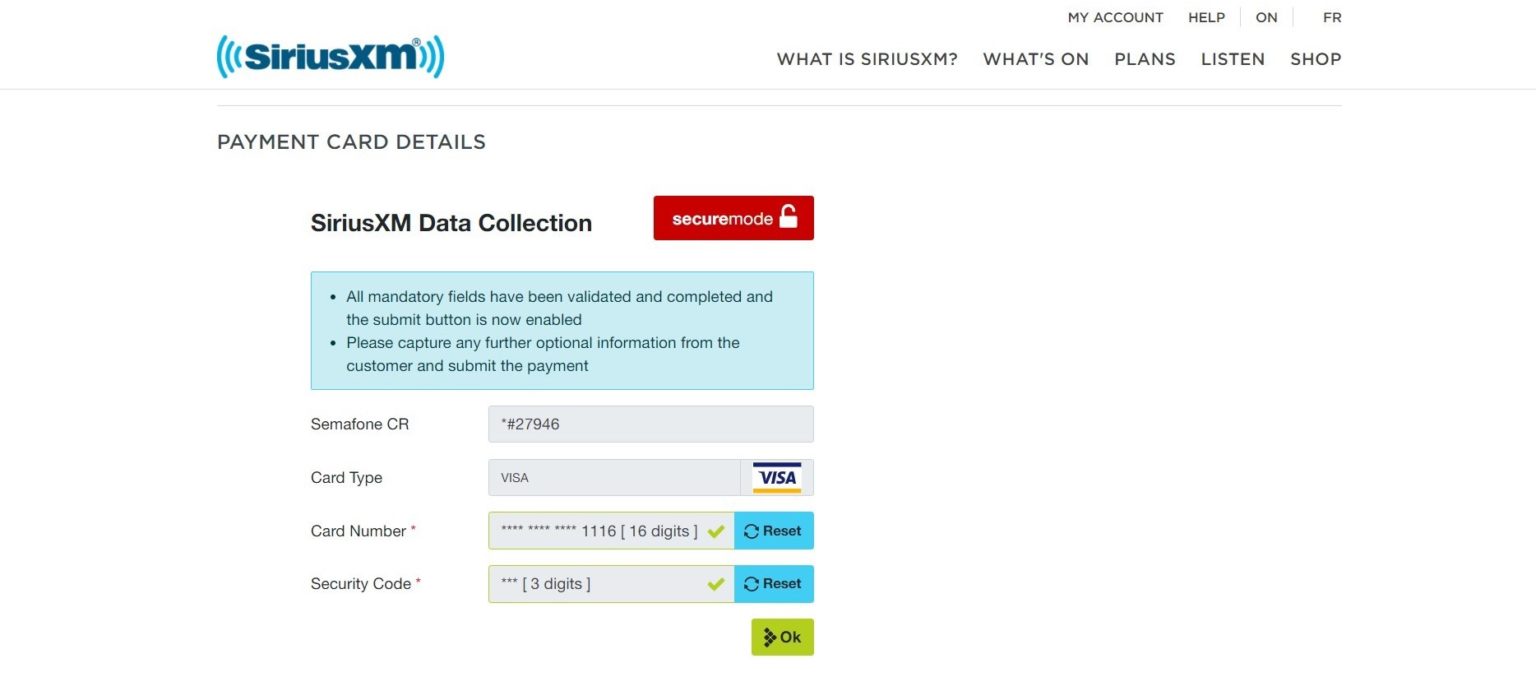This screenshot has height=691, width=1536.
Task: Click the SiriusXM logo
Action: click(330, 57)
